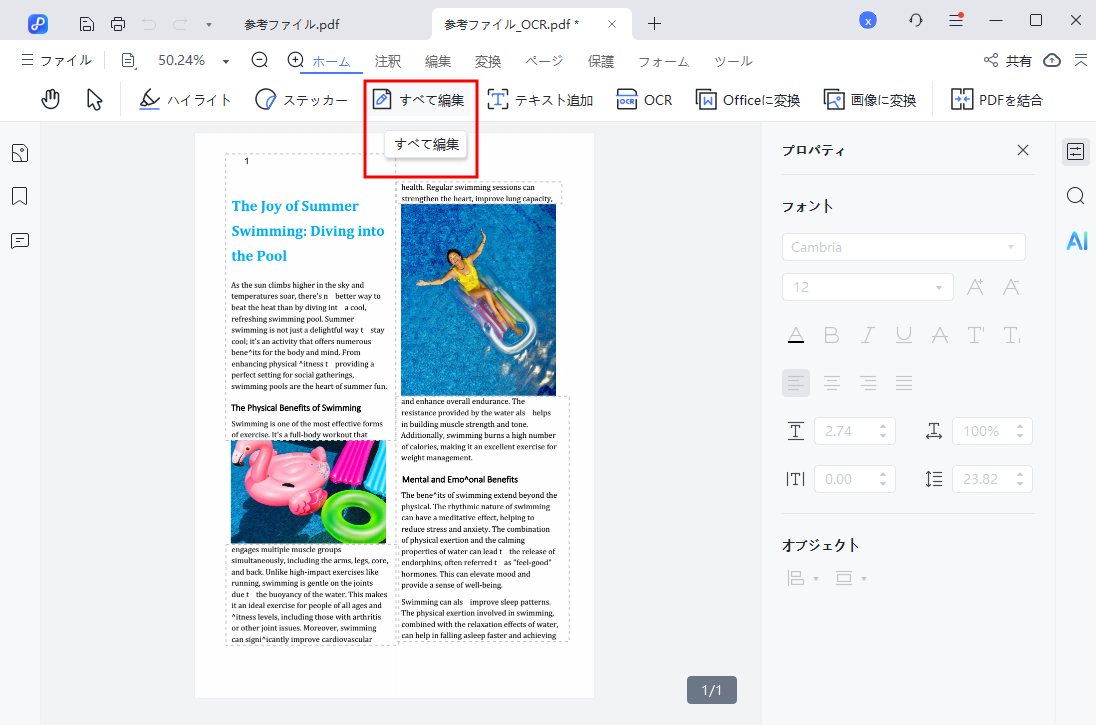Open the 変換 ribbon tab
This screenshot has height=725, width=1096.
(x=488, y=61)
